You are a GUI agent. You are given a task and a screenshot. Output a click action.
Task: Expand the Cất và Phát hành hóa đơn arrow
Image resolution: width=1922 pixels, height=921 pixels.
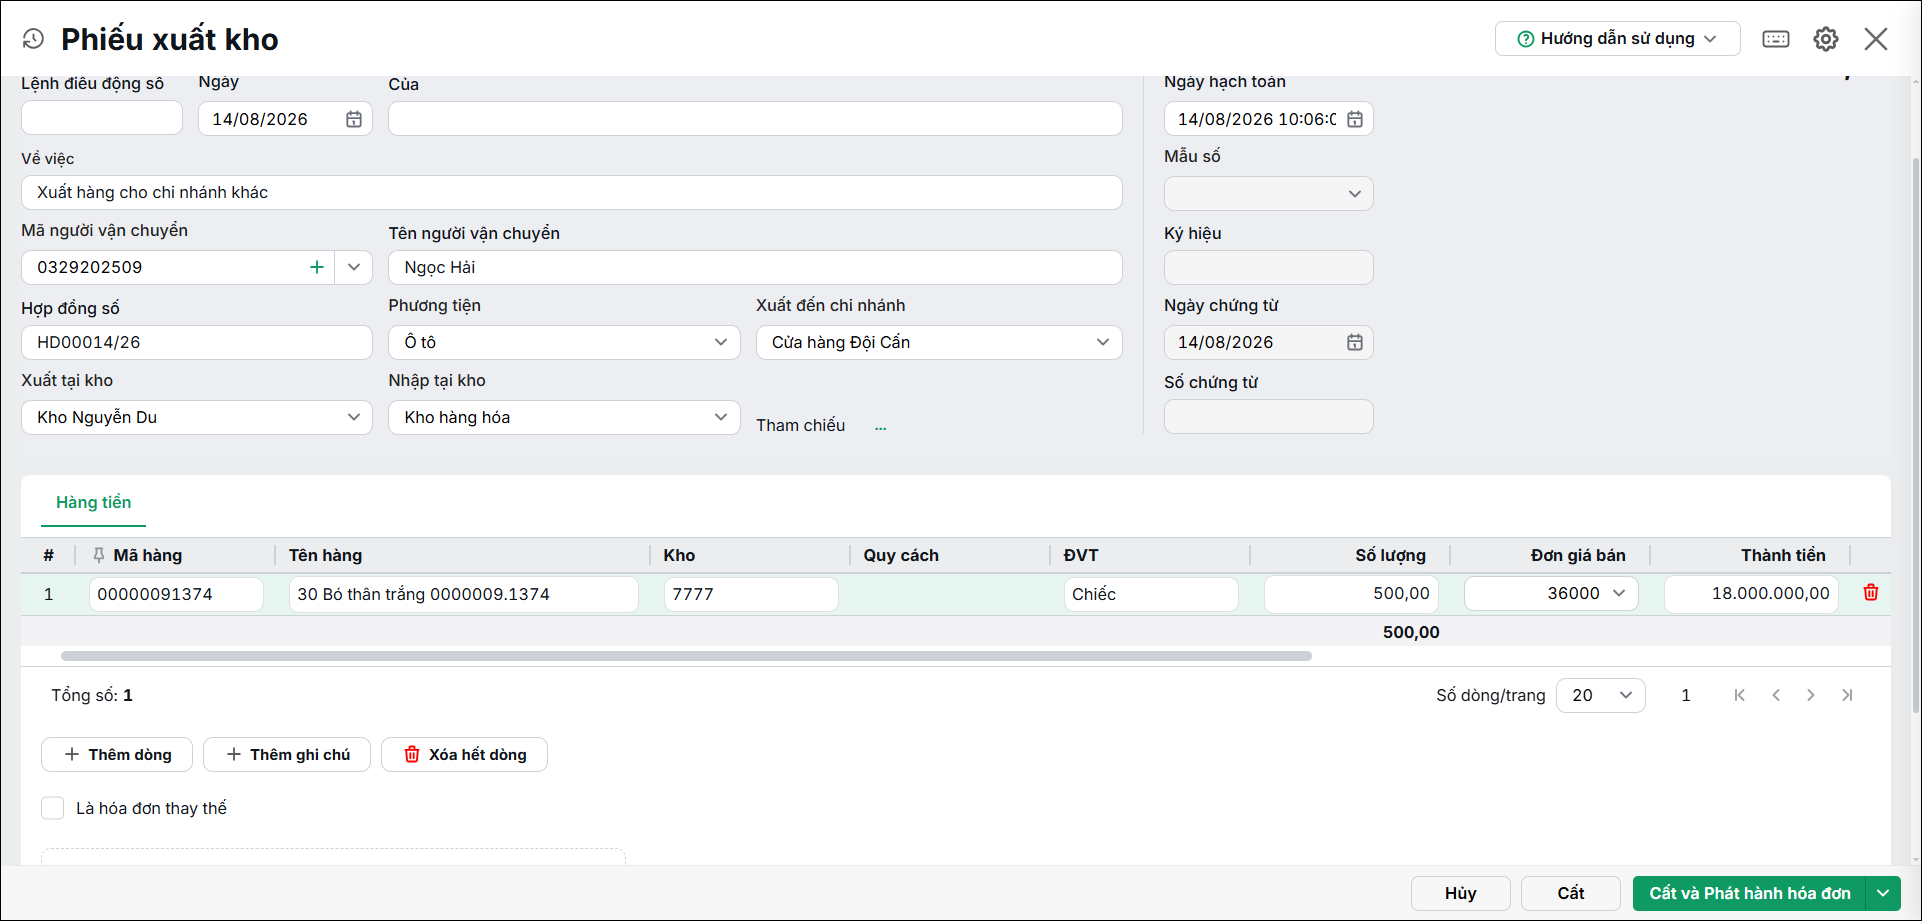point(1883,893)
